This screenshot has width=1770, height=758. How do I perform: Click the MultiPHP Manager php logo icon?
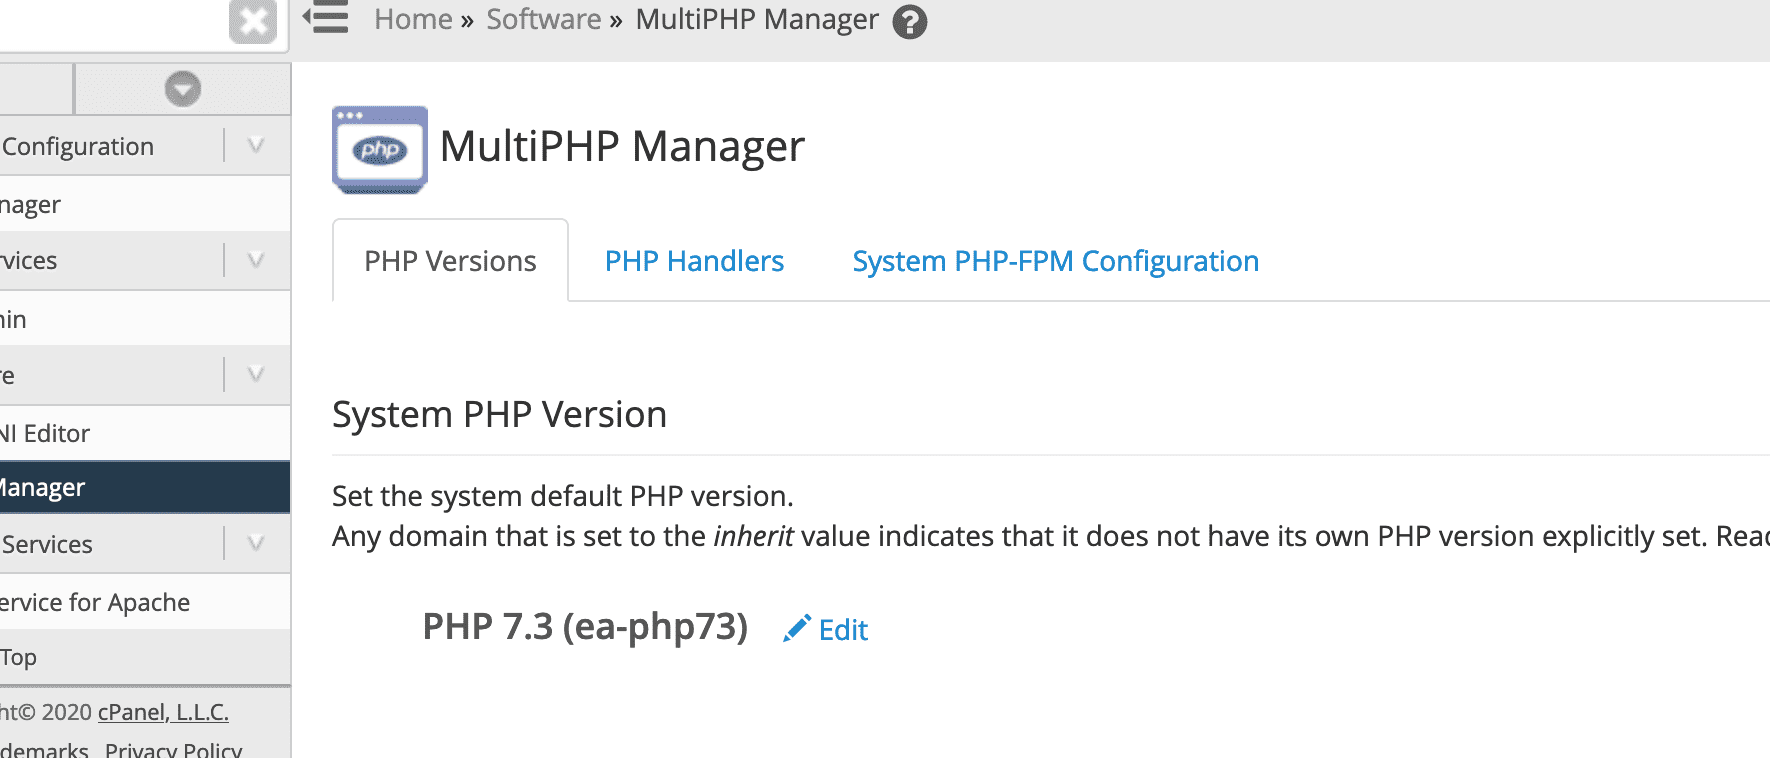tap(380, 150)
